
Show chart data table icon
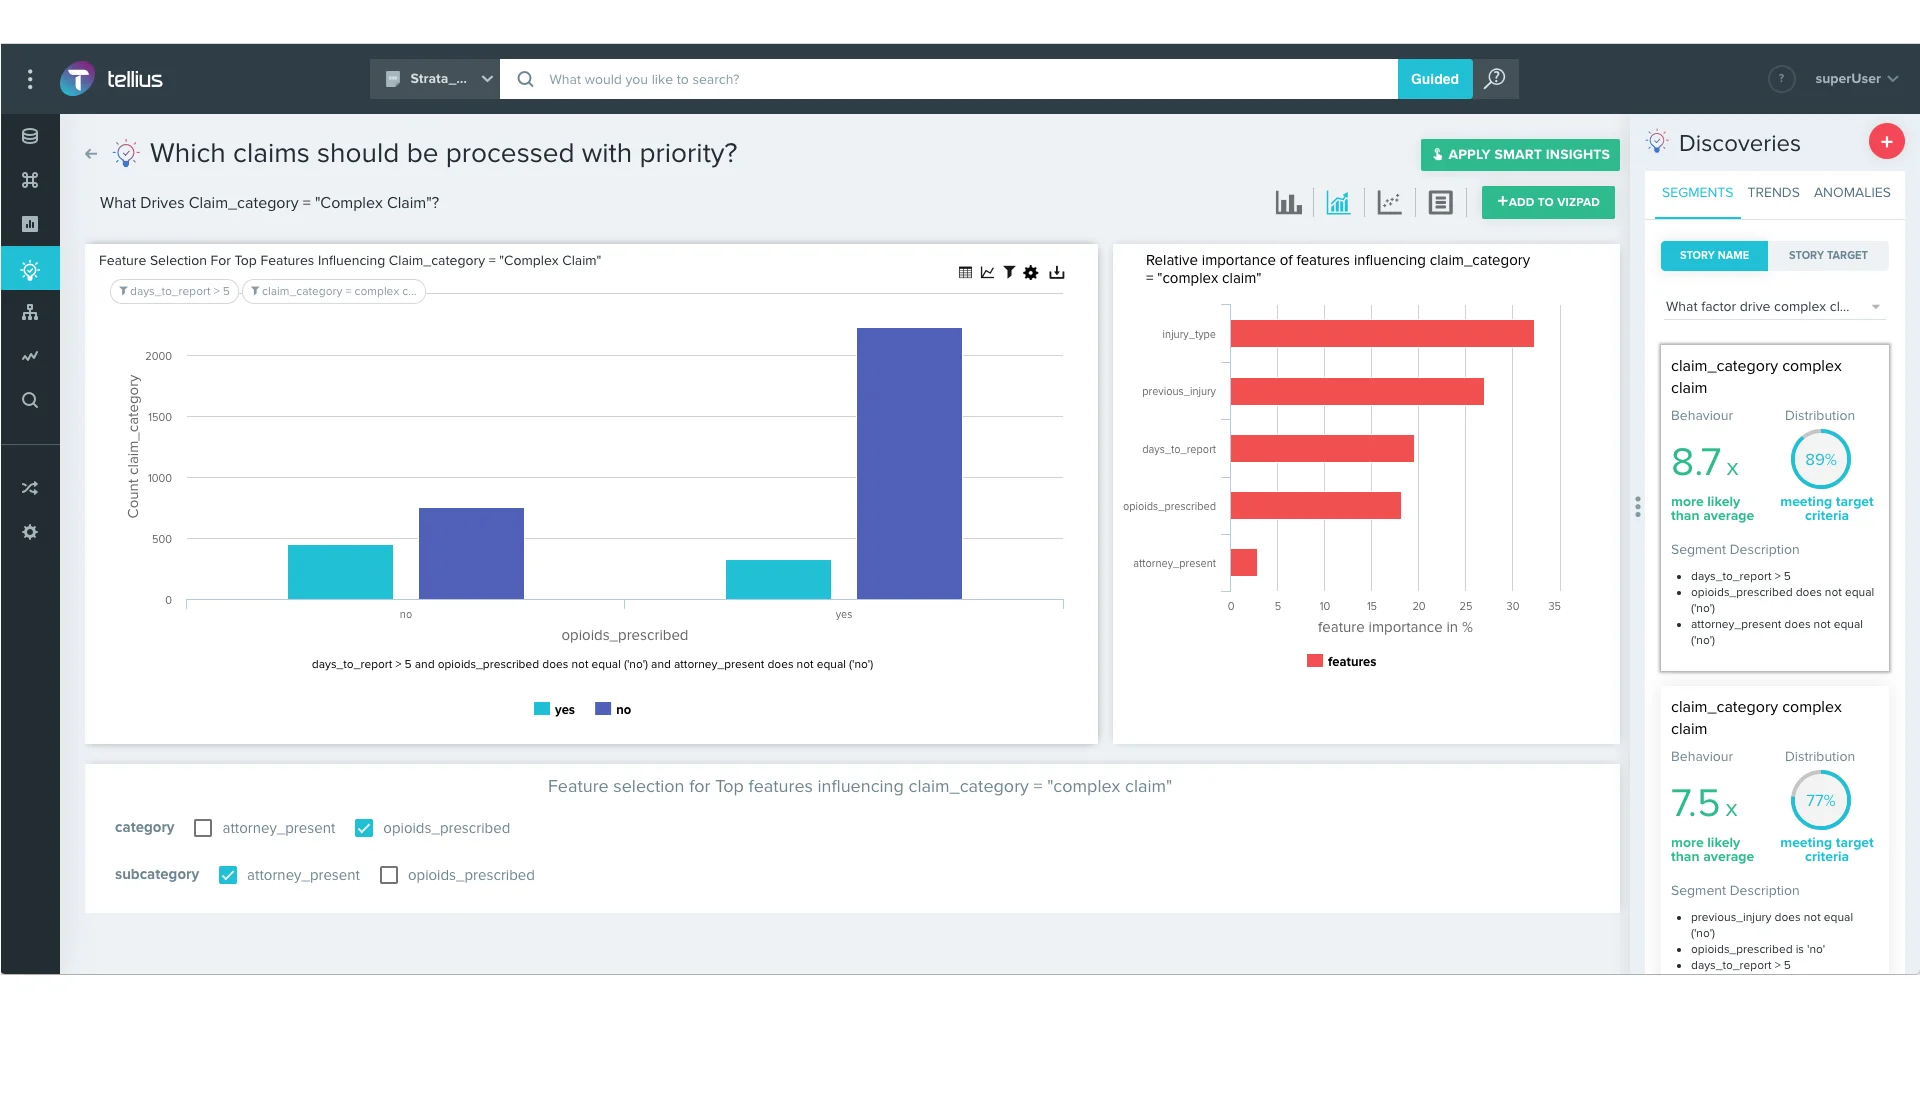tap(965, 272)
